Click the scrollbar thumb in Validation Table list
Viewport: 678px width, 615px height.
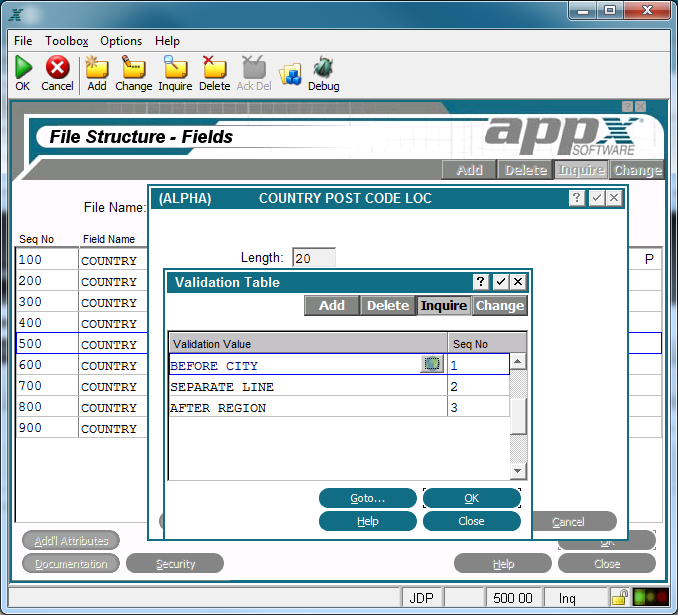518,416
